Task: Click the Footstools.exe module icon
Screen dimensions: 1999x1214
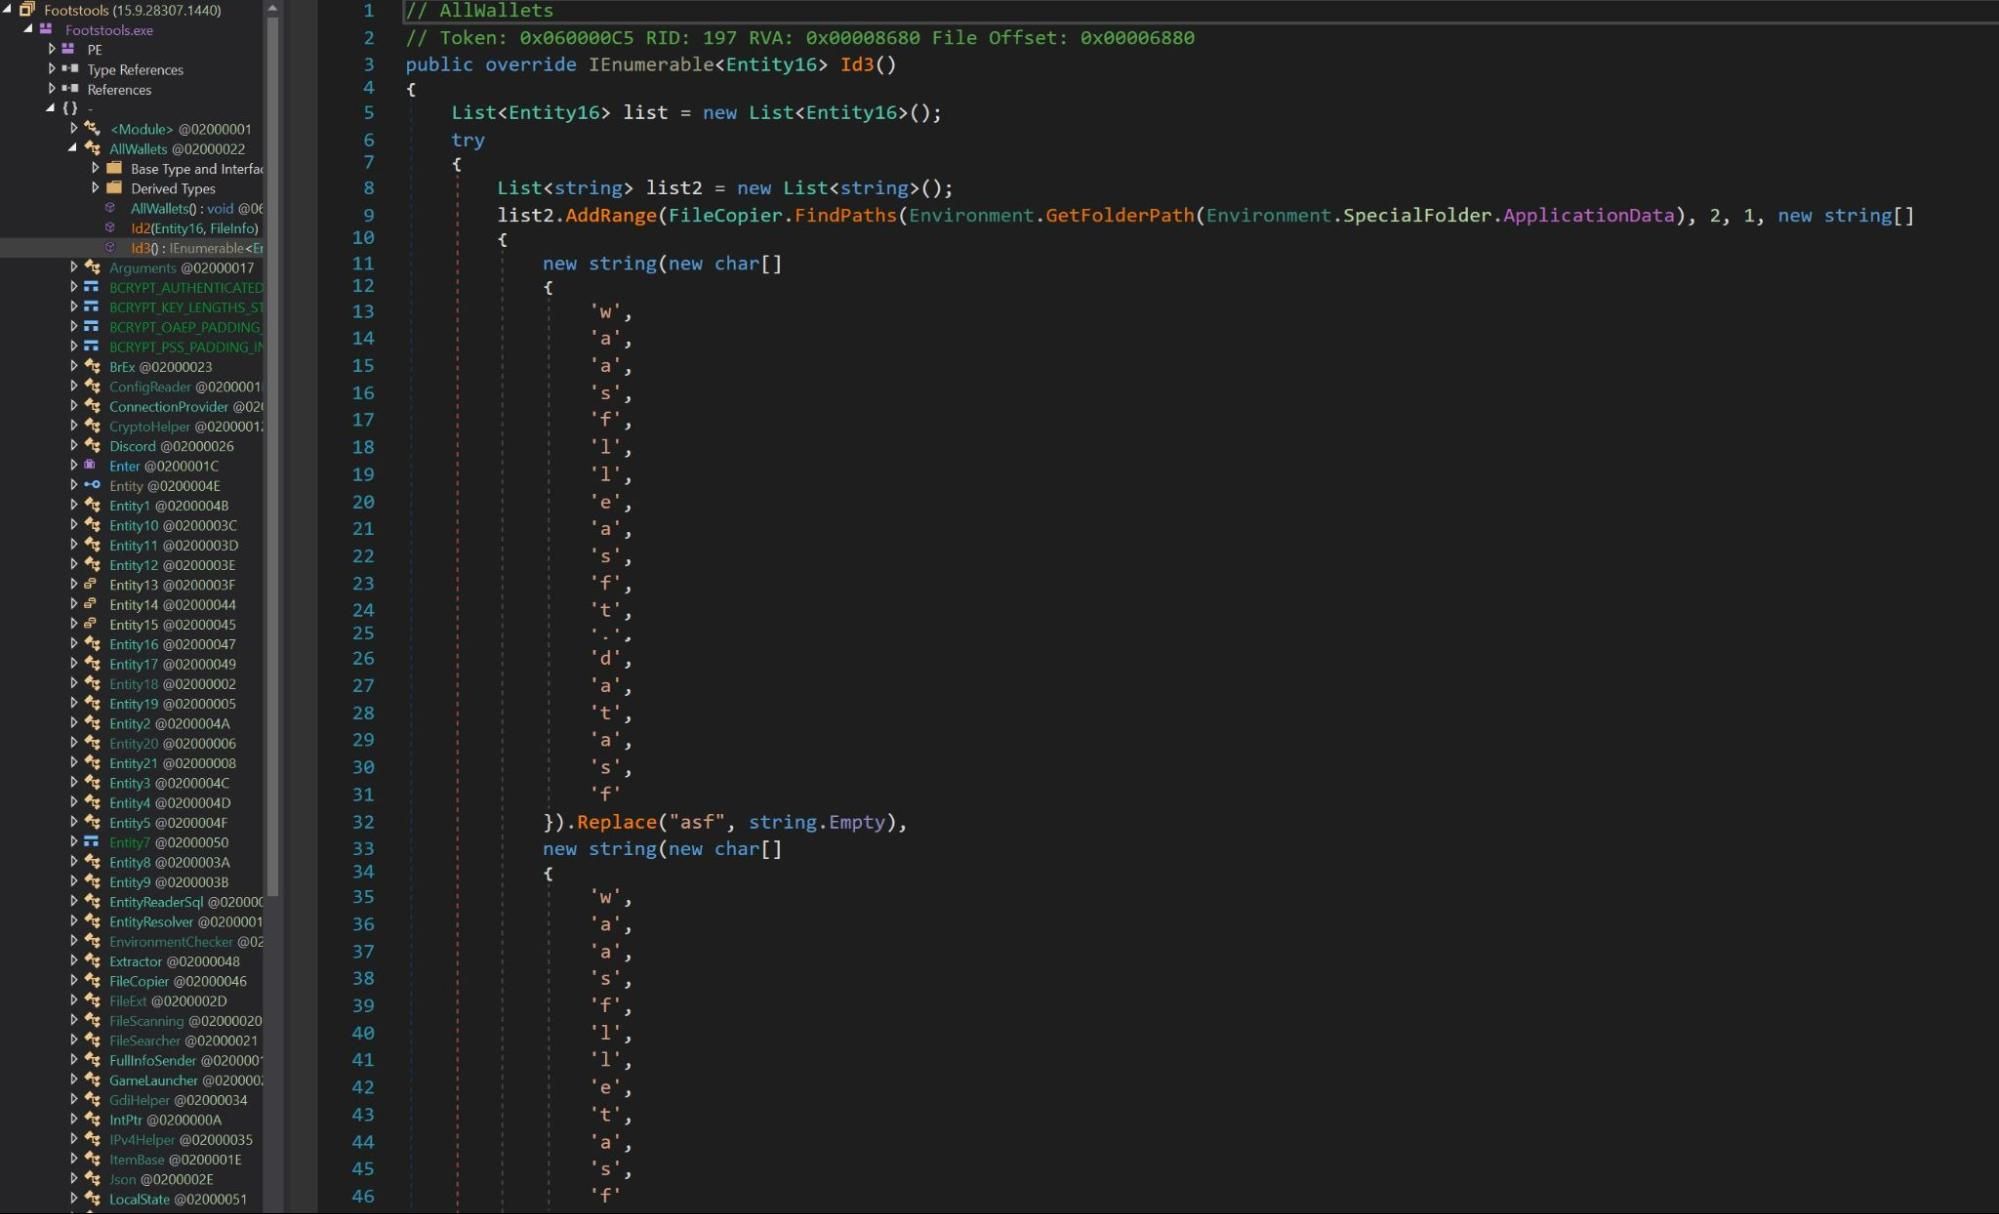Action: 46,30
